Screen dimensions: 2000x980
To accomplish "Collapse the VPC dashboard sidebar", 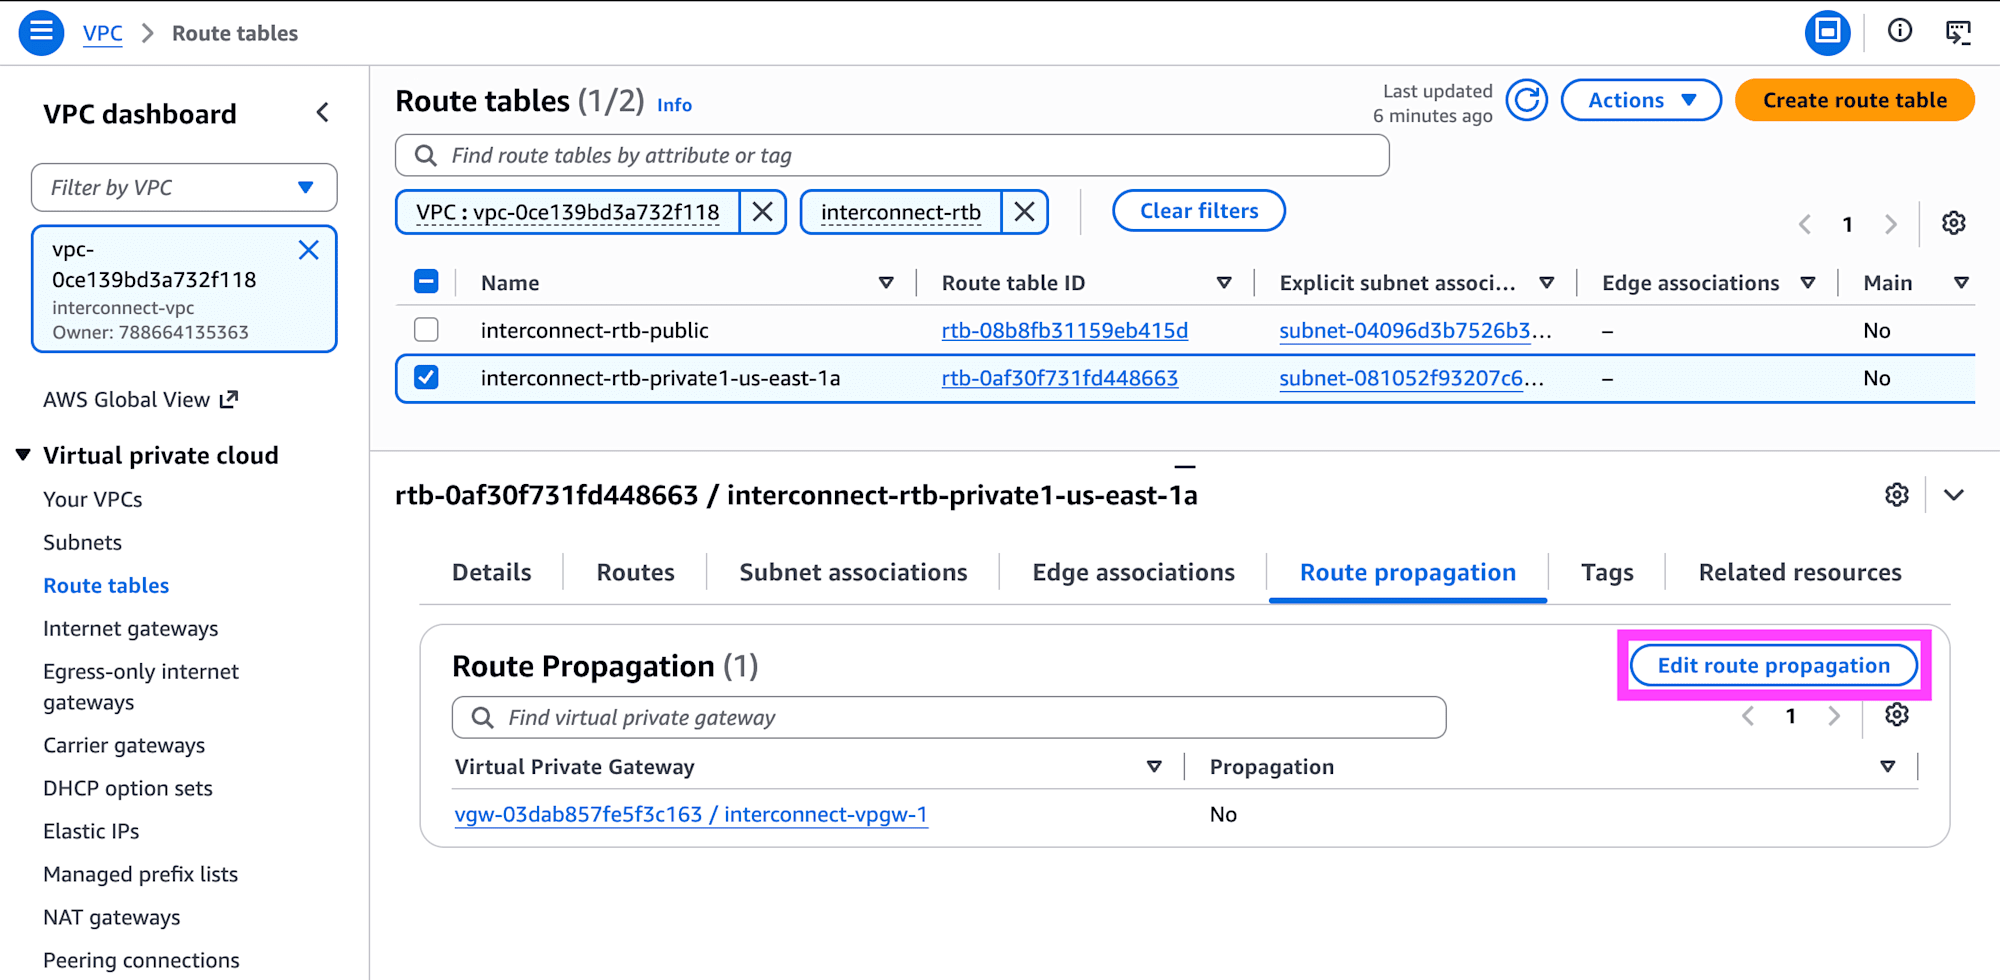I will pyautogui.click(x=322, y=113).
